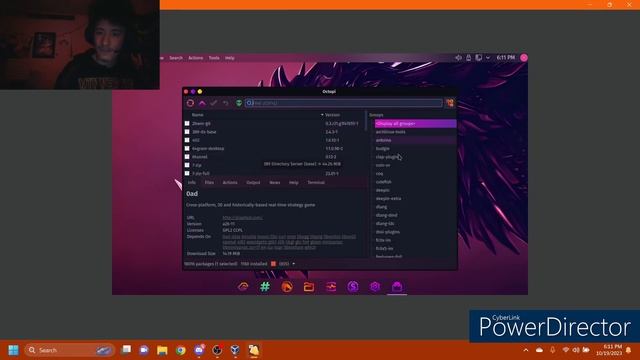Click the Linux panel volume icon

[458, 58]
